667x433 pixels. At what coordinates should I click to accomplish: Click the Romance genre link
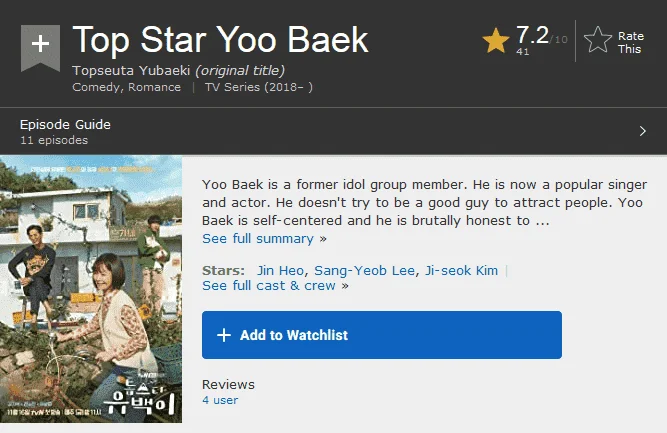(x=154, y=87)
